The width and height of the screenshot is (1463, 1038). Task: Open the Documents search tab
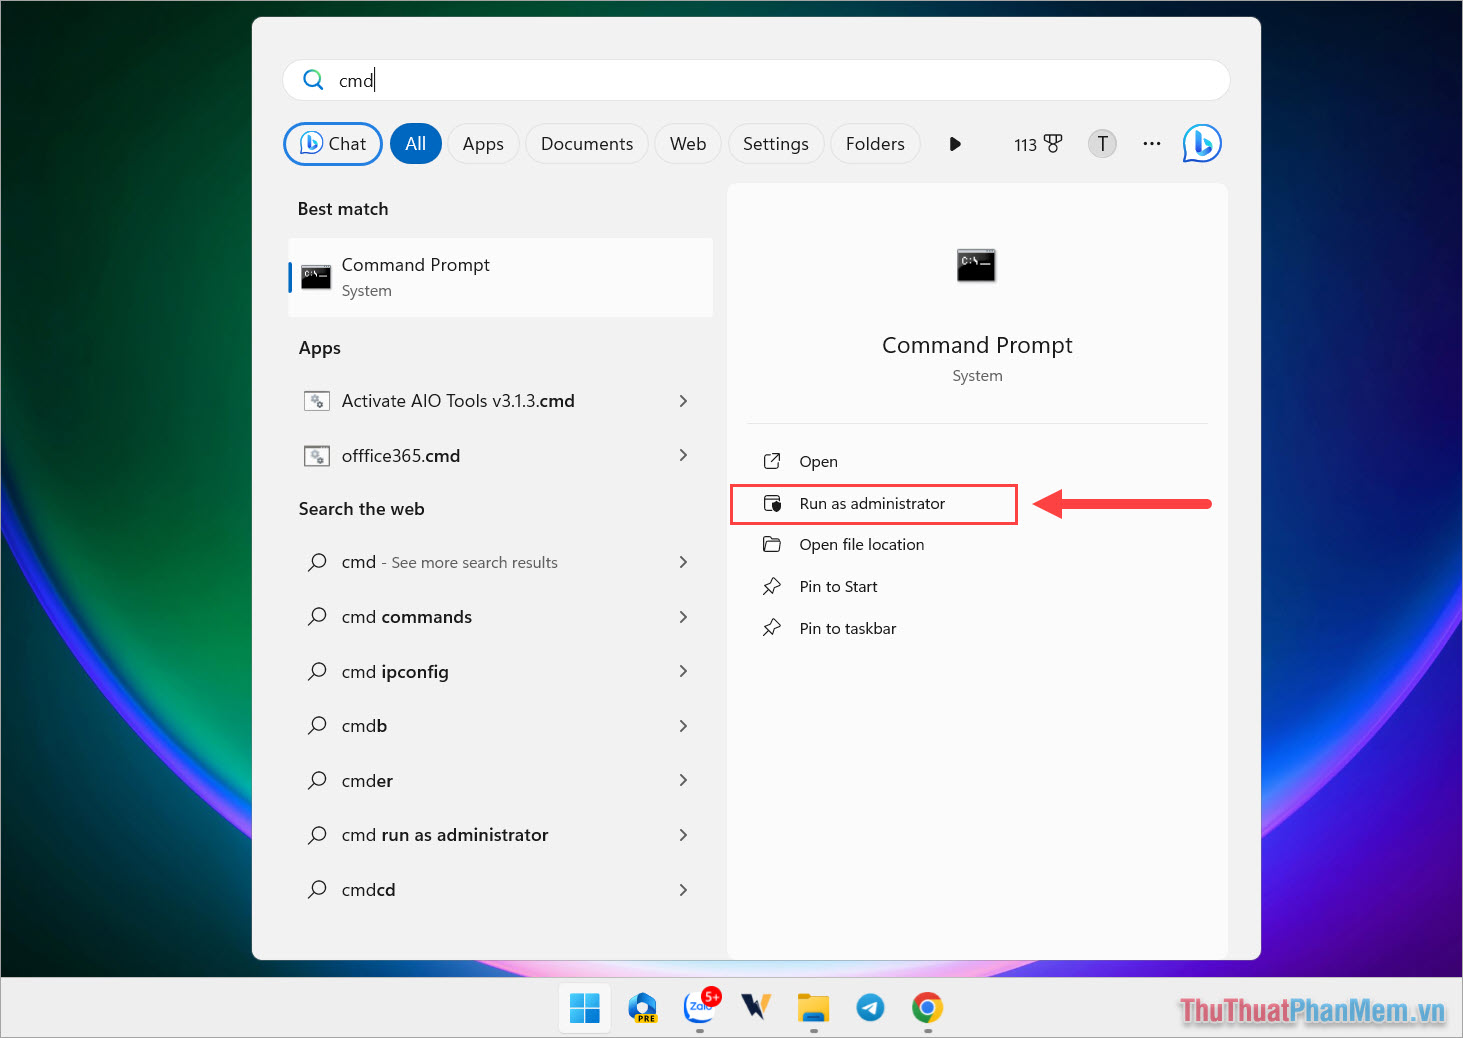(x=586, y=143)
